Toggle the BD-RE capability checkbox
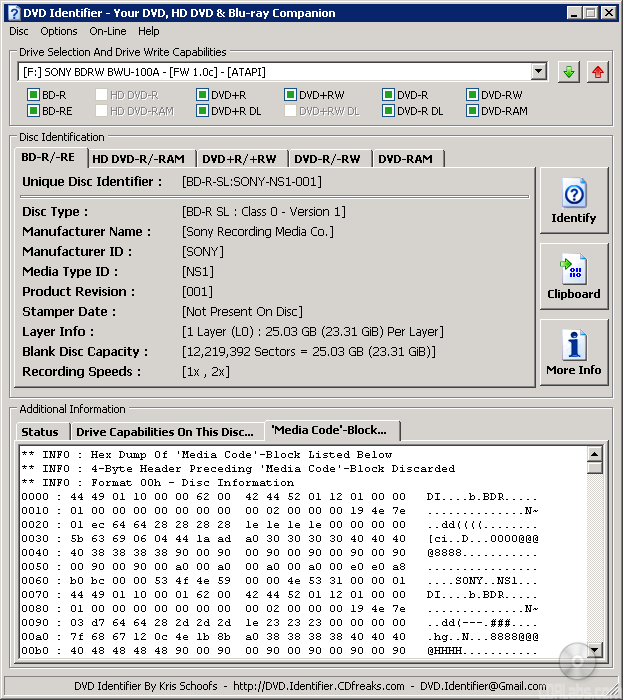 [x=33, y=111]
